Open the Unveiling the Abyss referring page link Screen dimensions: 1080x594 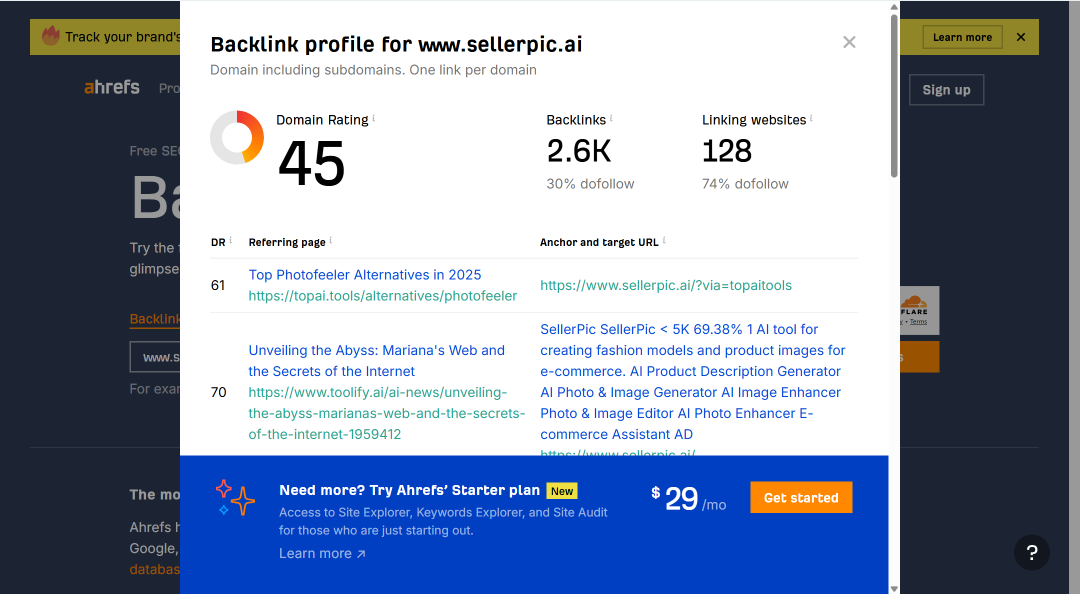(377, 360)
